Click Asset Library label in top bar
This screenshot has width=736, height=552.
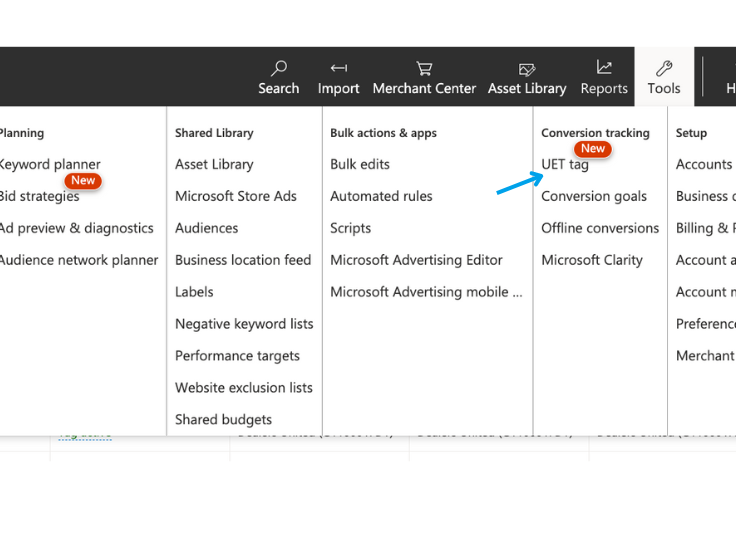527,88
